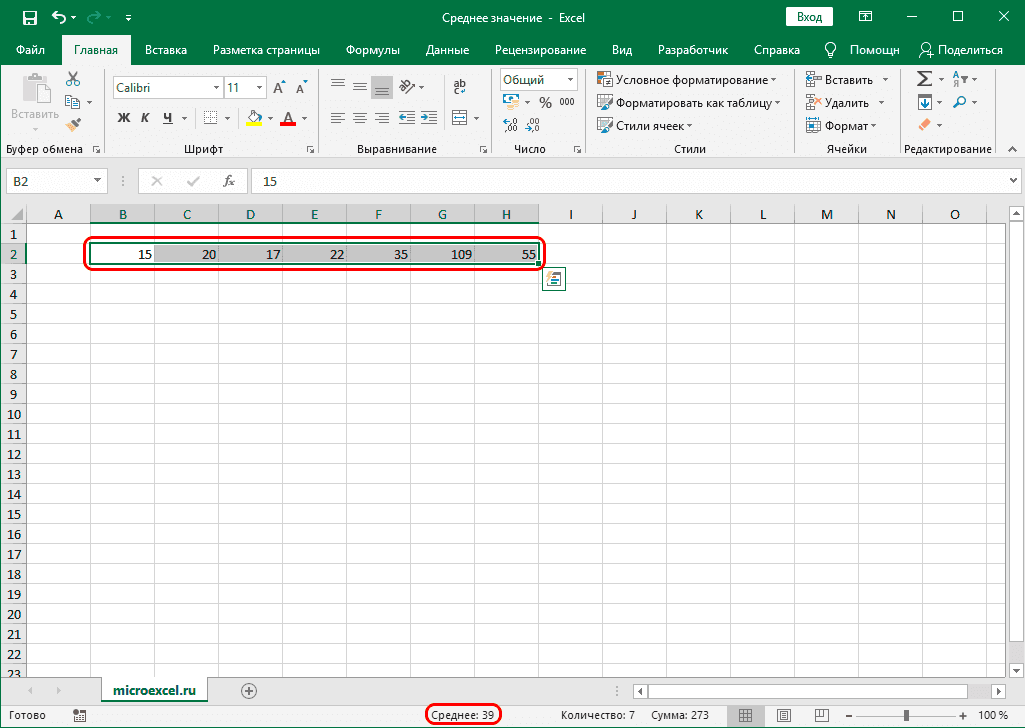Viewport: 1025px width, 728px height.
Task: Open the Общий number format dropdown
Action: [571, 80]
